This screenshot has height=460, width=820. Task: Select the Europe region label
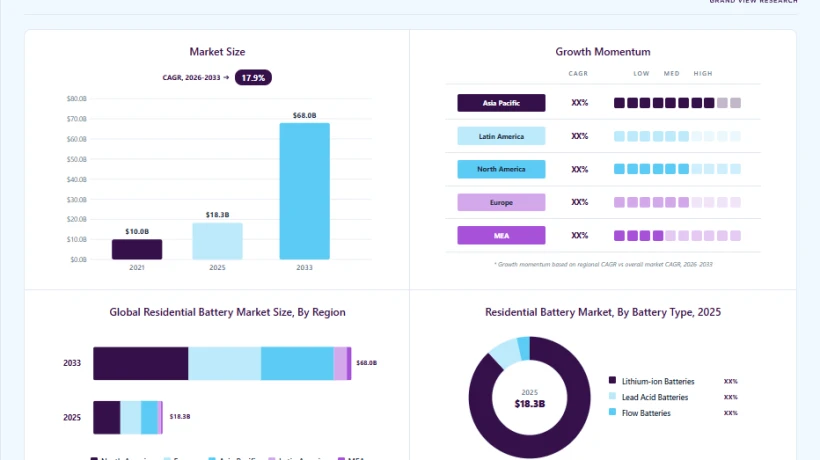[x=501, y=202]
